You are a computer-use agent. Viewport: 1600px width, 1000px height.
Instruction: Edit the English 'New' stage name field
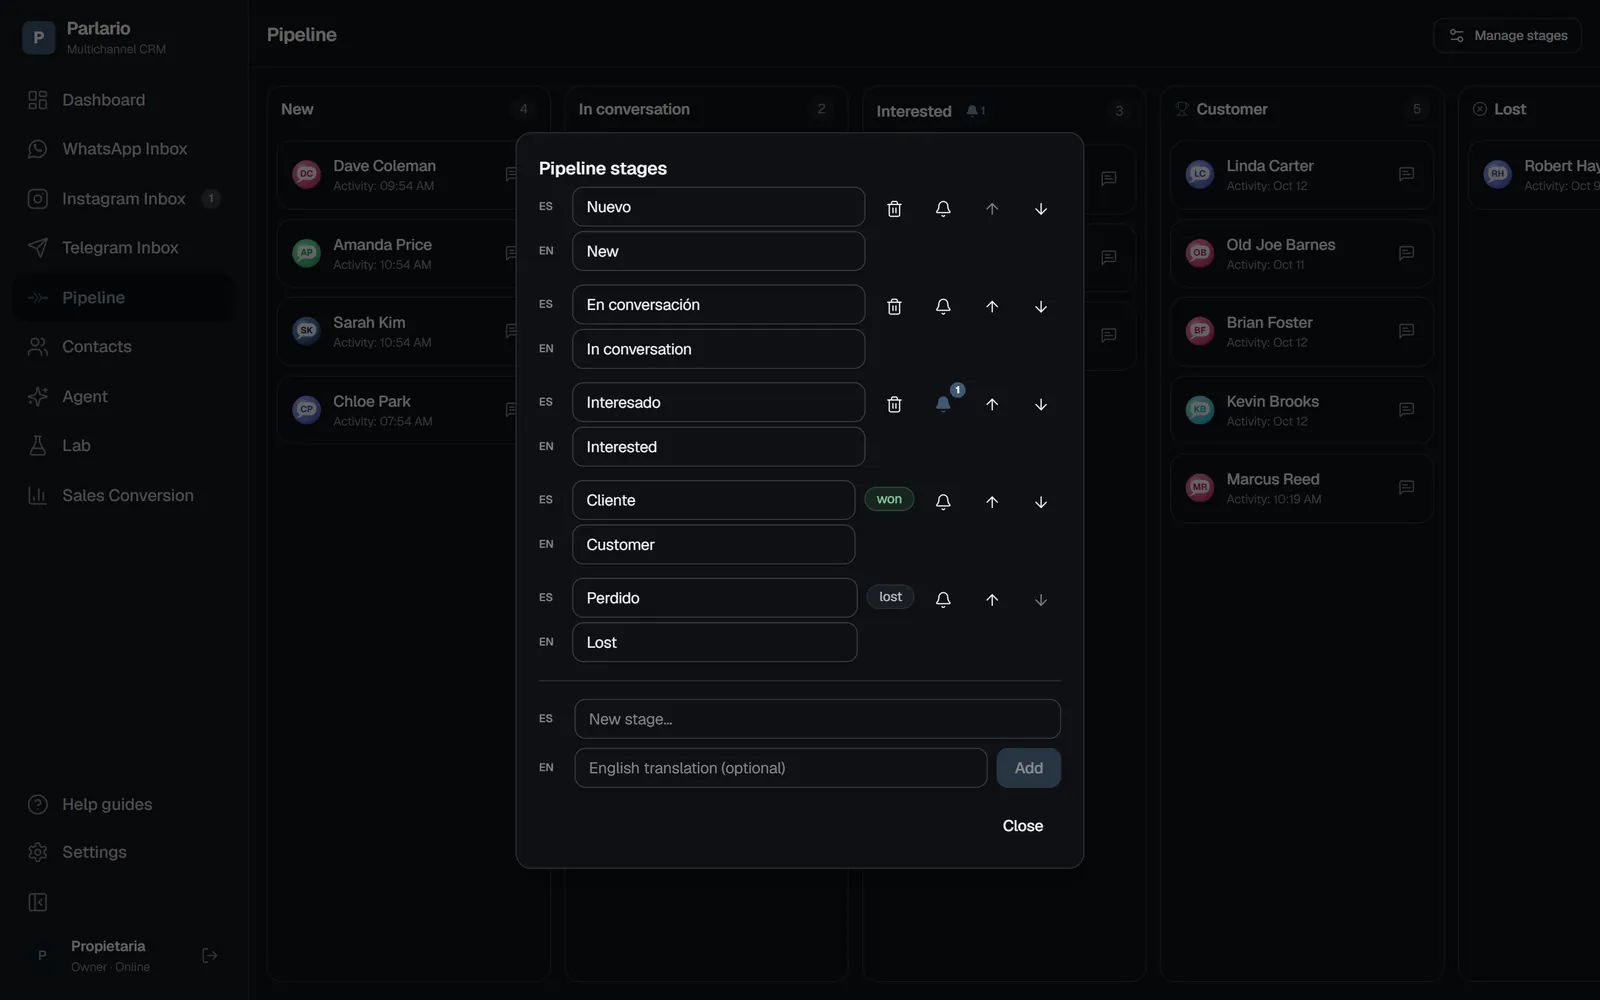click(718, 251)
